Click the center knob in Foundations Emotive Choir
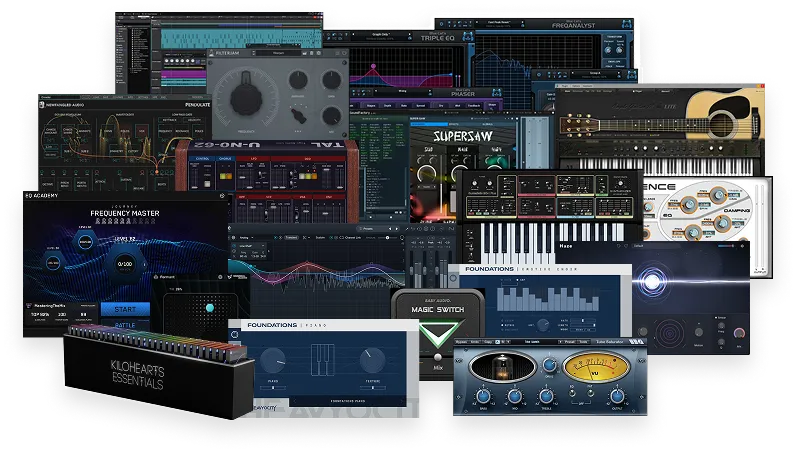The image size is (797, 454). tap(543, 324)
